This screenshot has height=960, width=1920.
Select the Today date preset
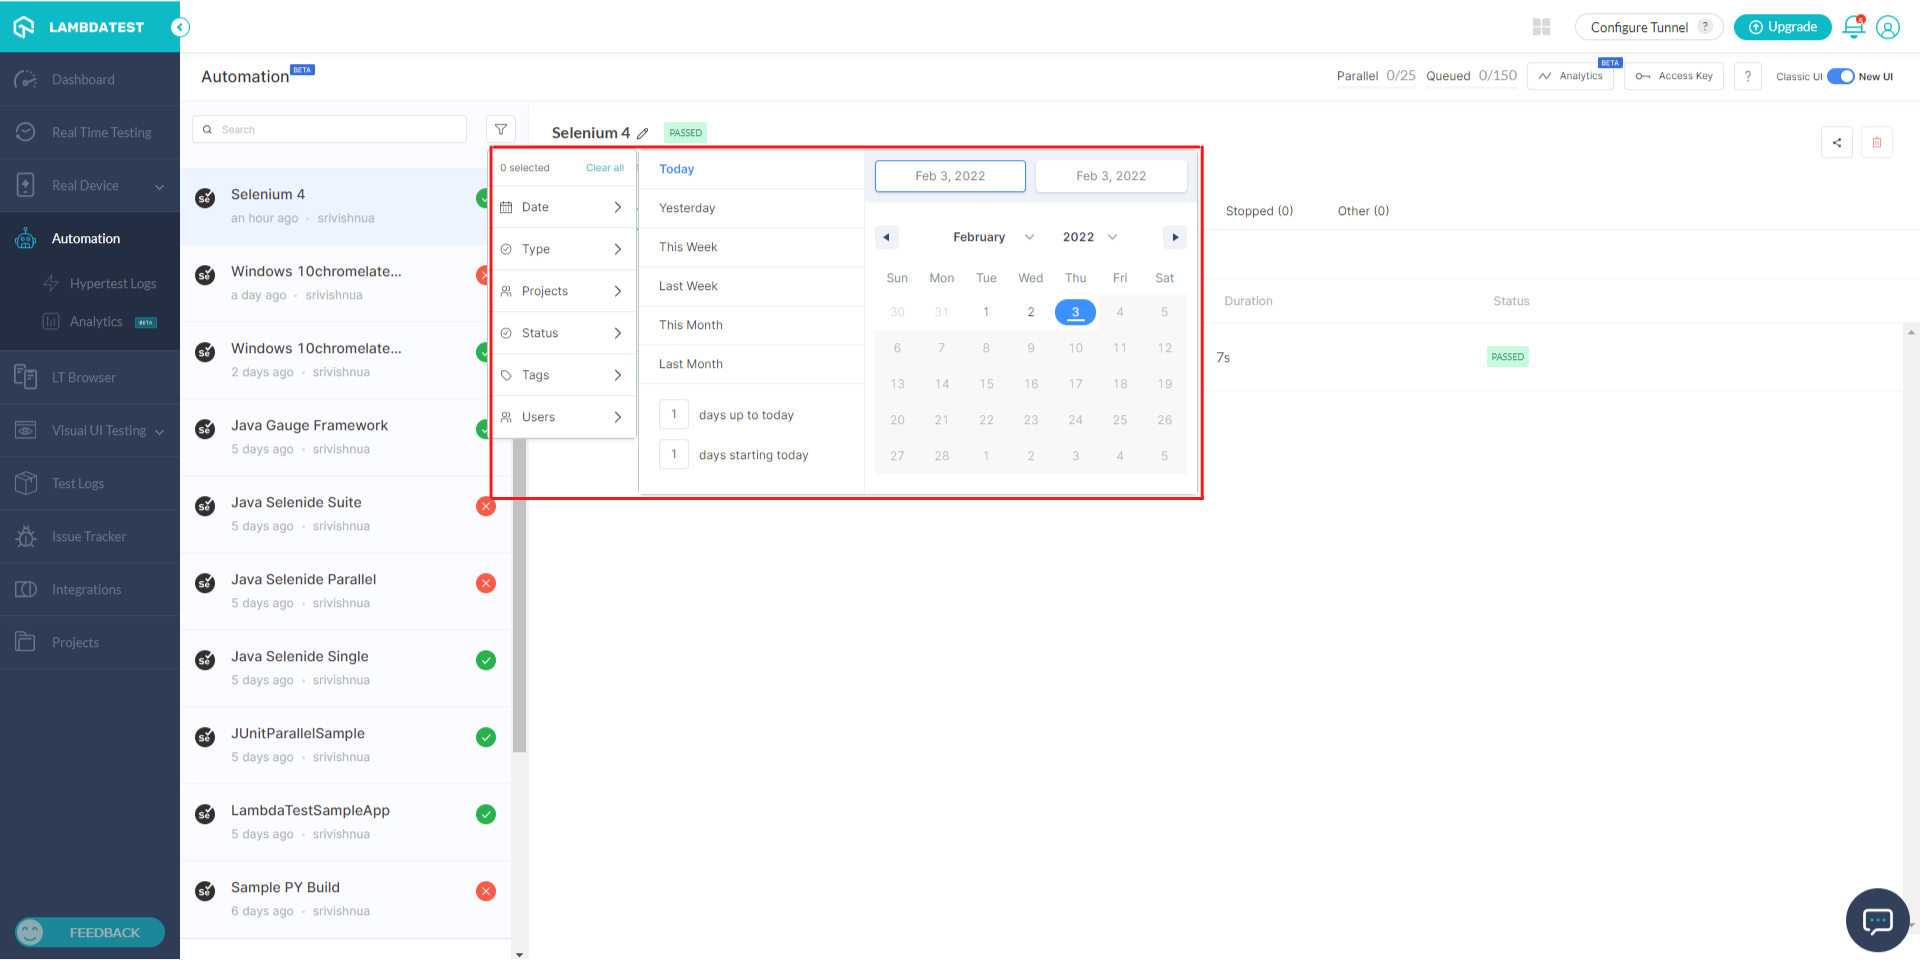click(751, 169)
